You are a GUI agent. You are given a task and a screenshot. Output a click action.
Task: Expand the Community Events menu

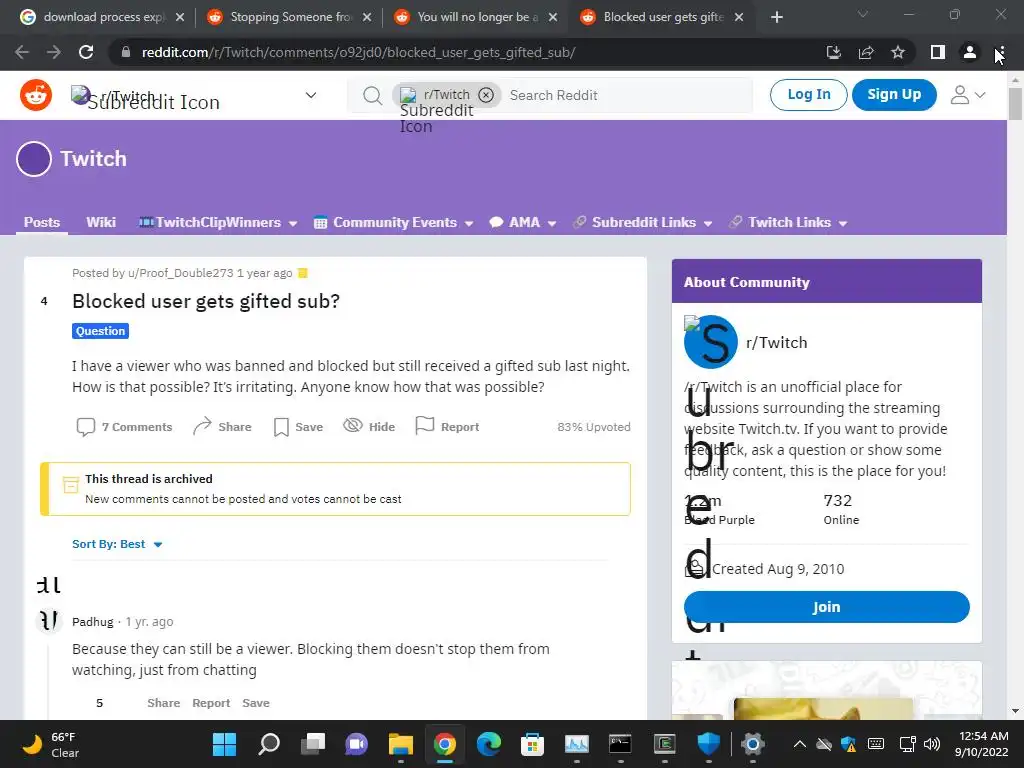[394, 223]
